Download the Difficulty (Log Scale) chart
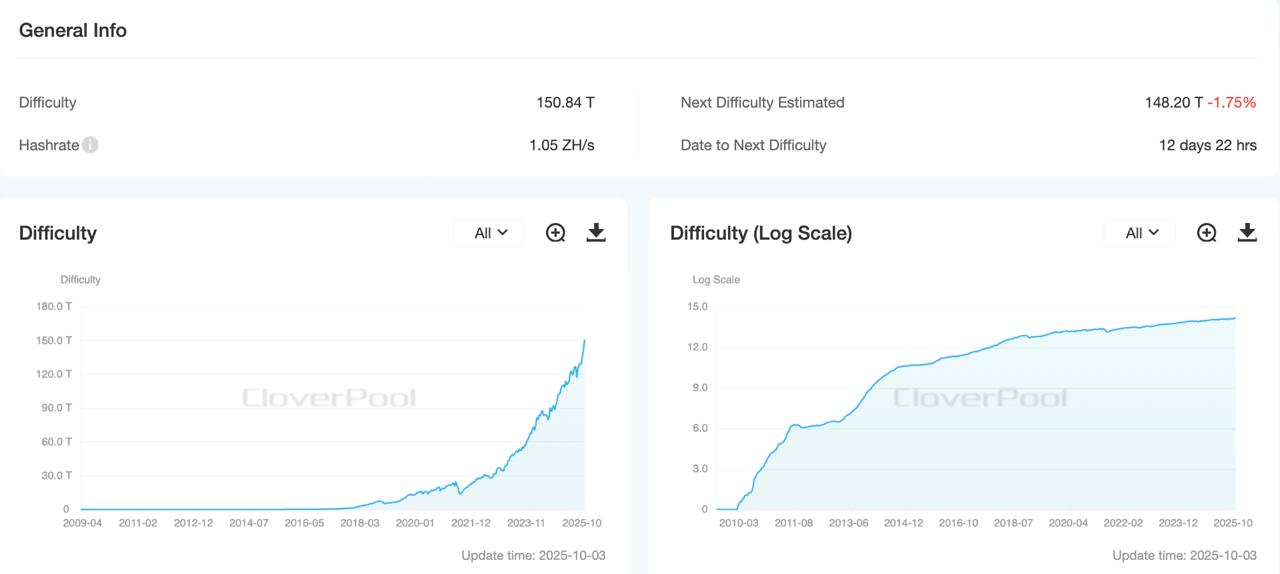Screen dimensions: 1280x574 [1247, 233]
